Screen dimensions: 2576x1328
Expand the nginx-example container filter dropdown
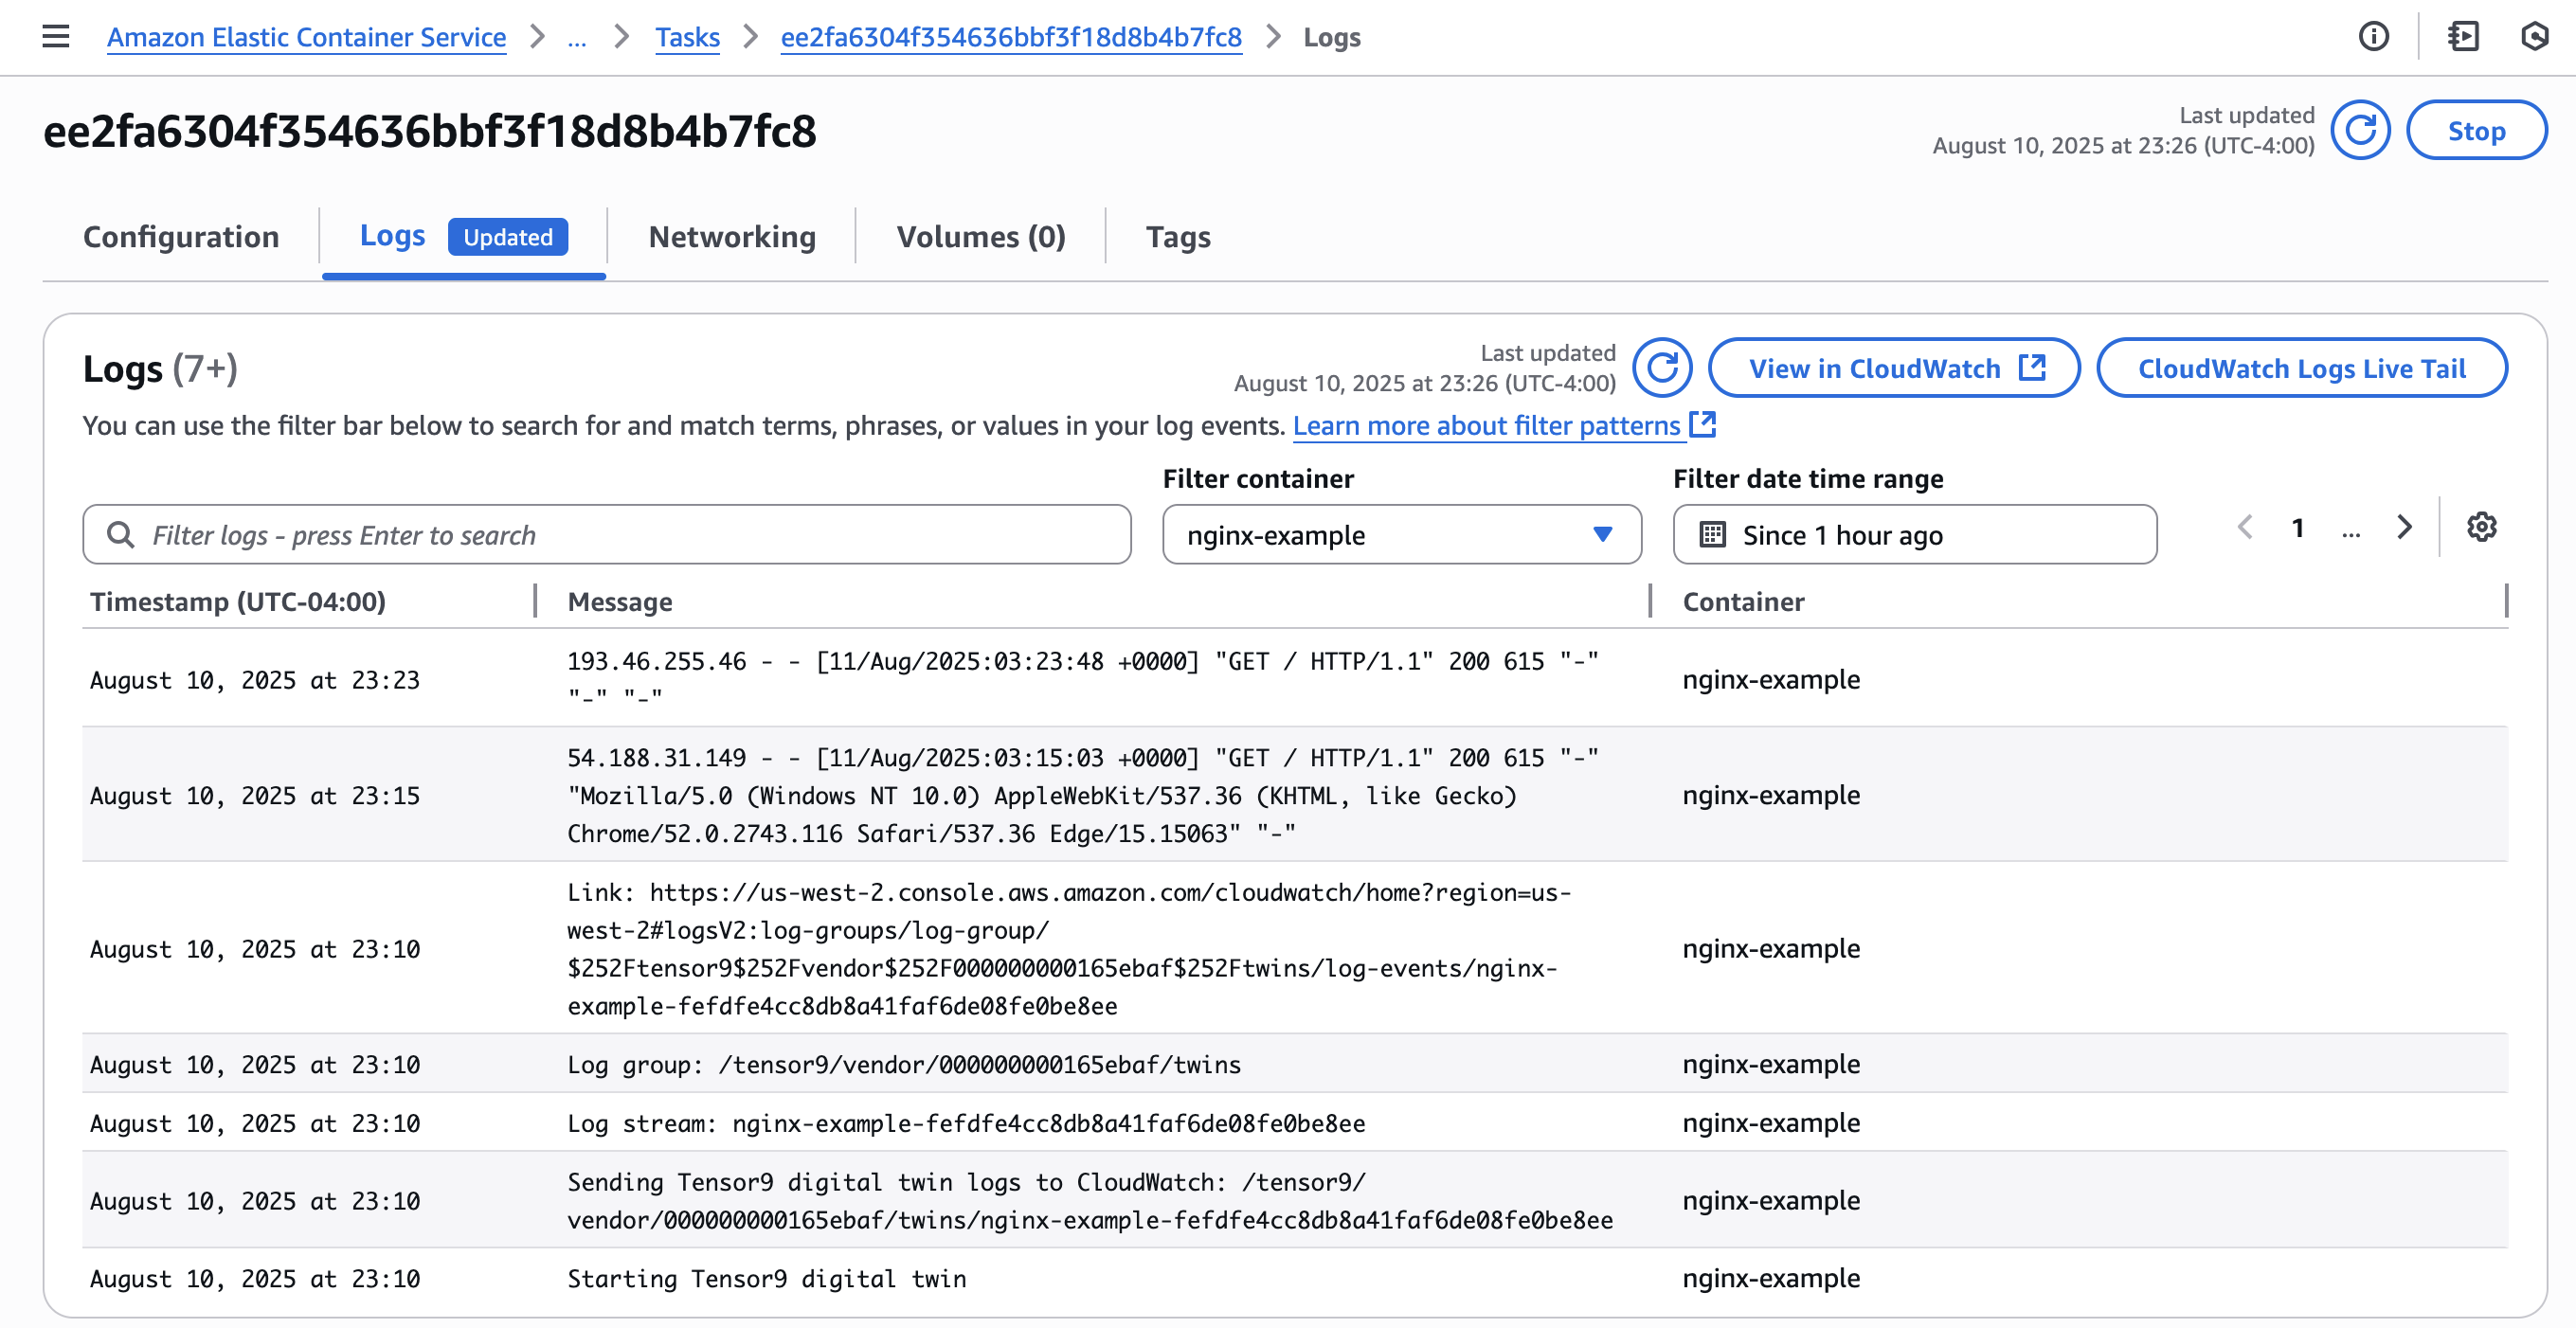(x=1401, y=535)
